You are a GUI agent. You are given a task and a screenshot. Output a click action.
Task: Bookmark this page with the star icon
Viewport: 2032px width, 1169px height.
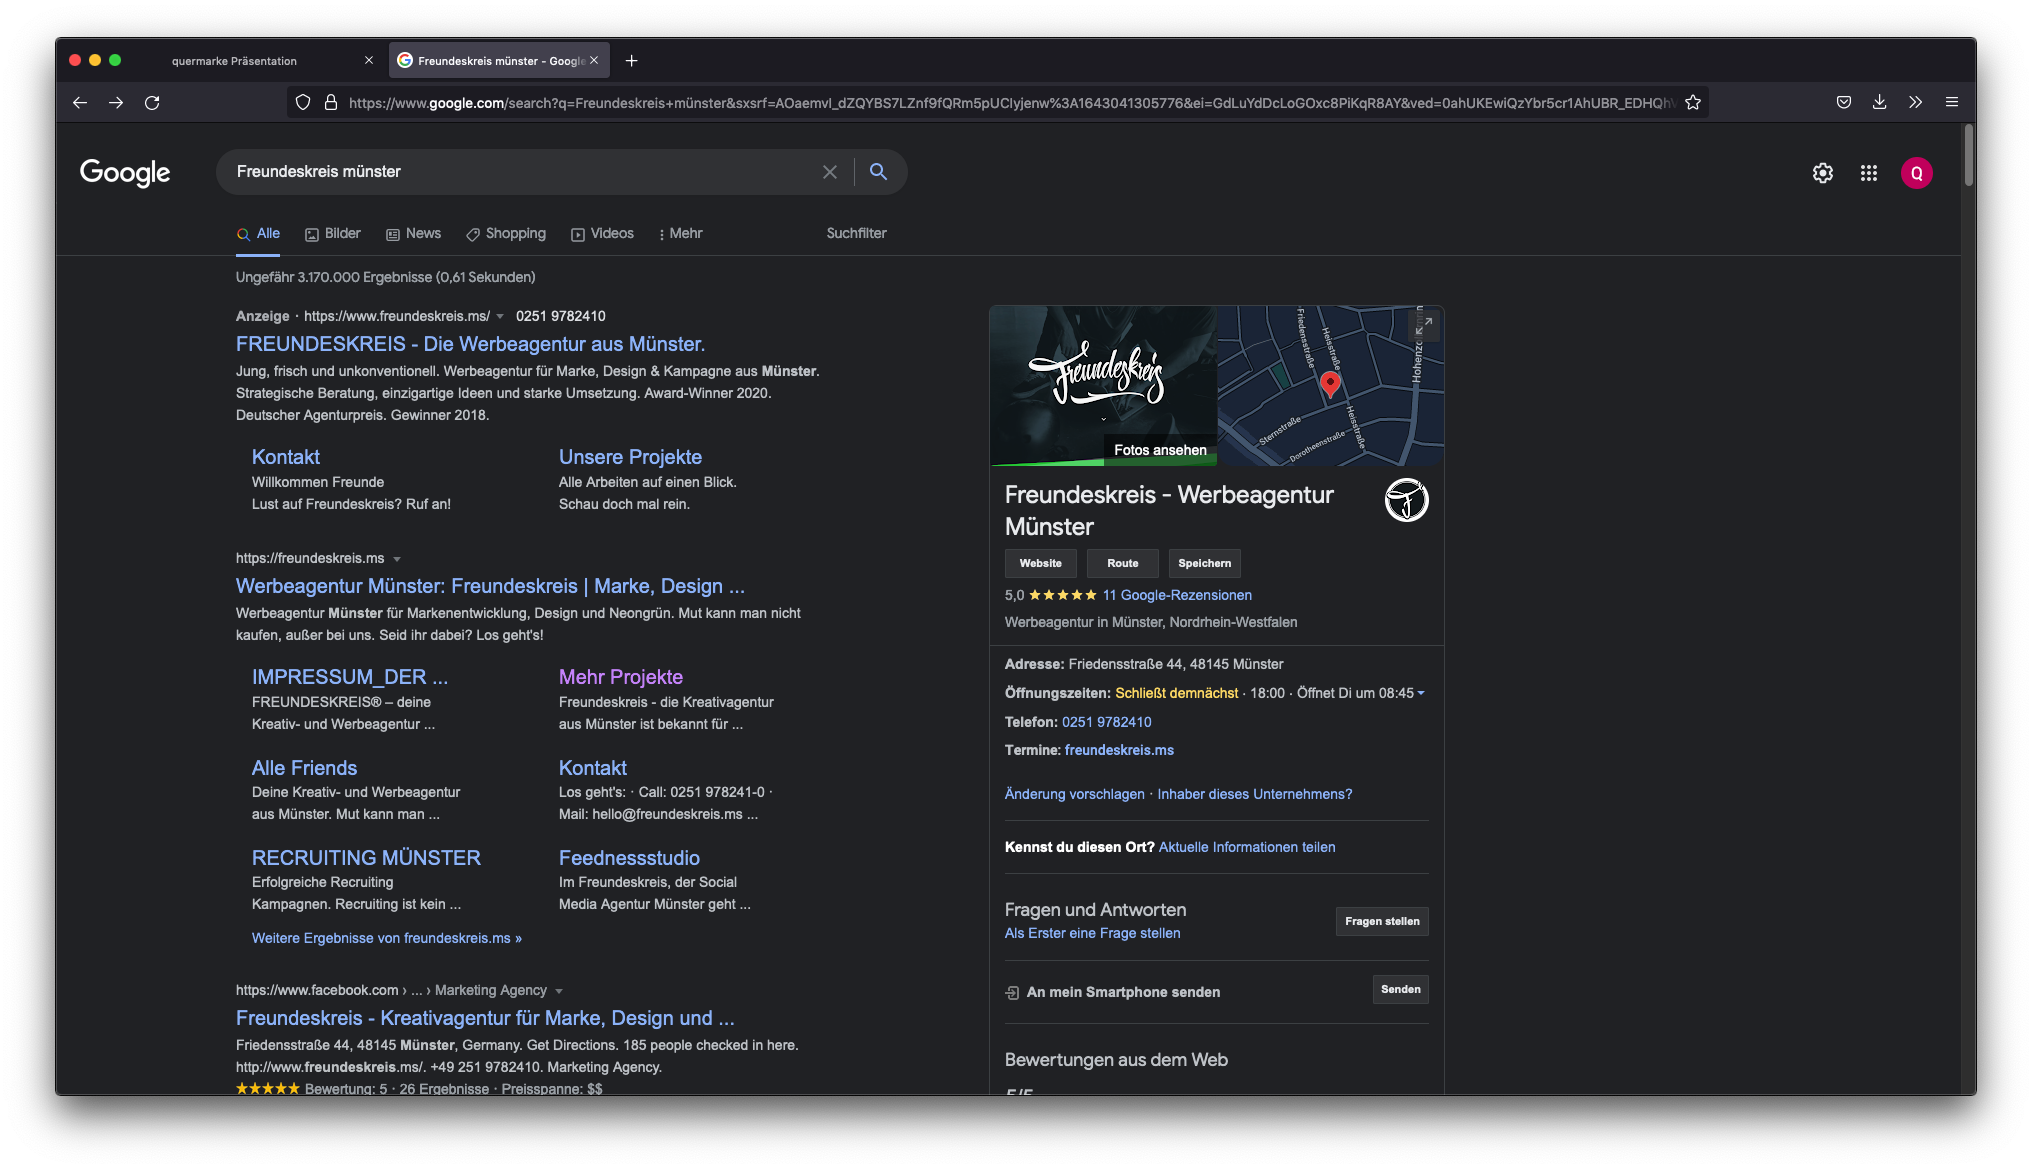[x=1692, y=102]
